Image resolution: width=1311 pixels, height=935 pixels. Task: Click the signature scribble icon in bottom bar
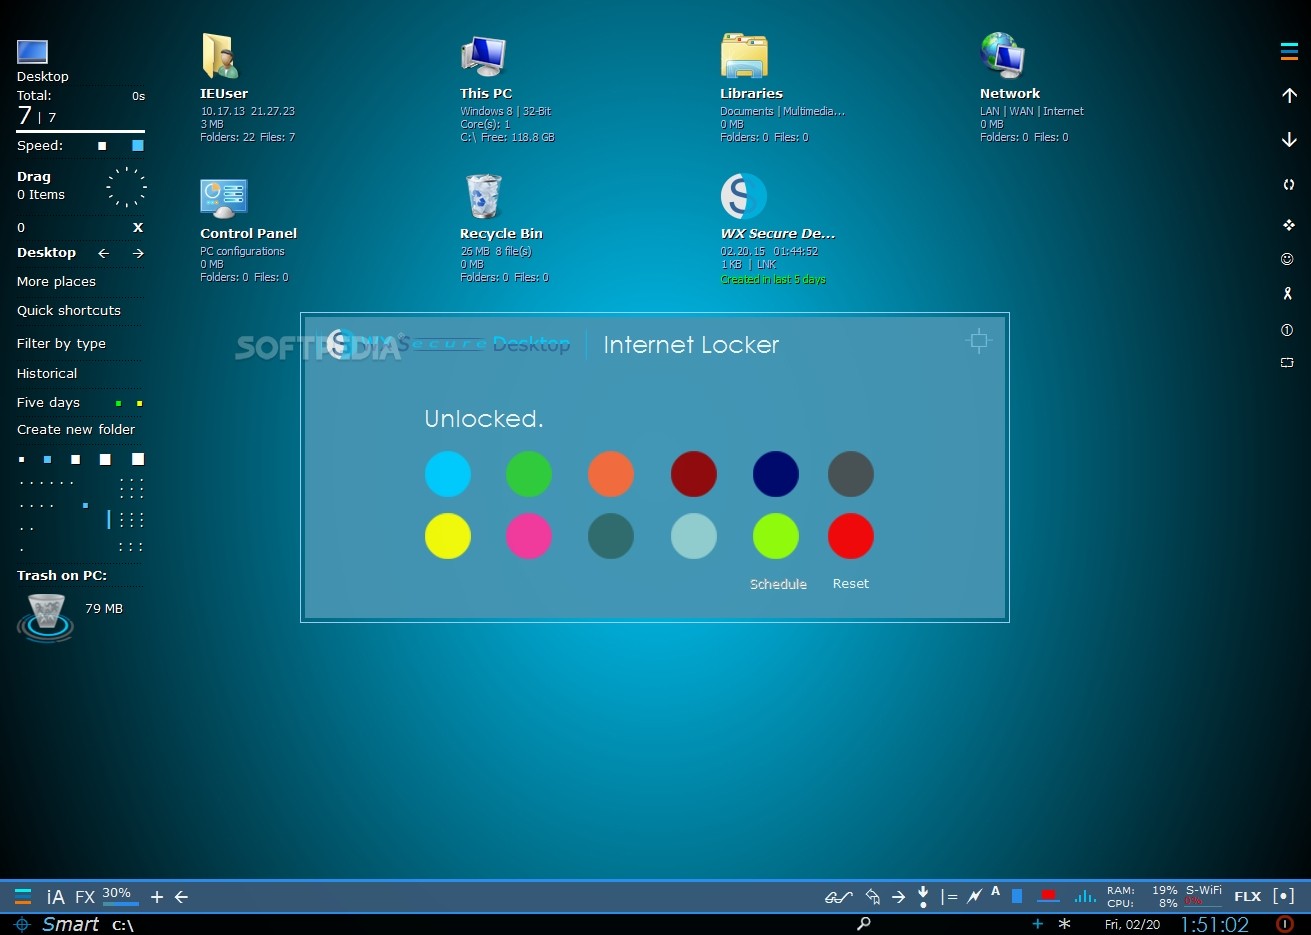(838, 897)
